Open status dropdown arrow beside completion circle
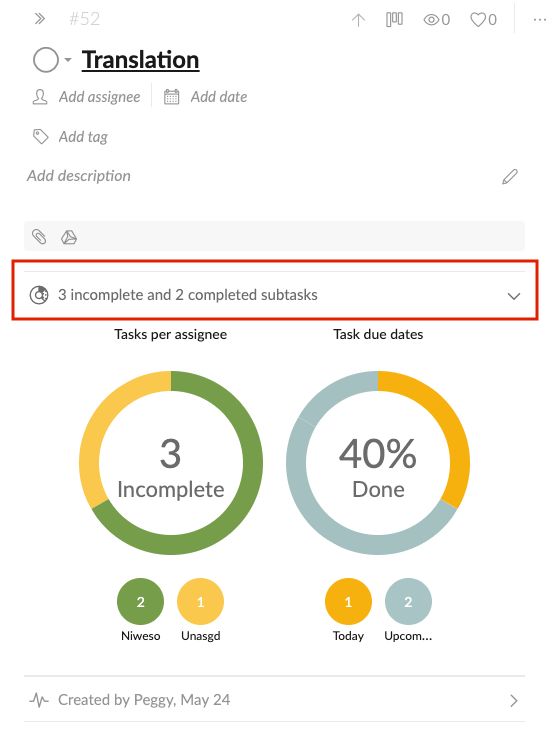 tap(68, 60)
